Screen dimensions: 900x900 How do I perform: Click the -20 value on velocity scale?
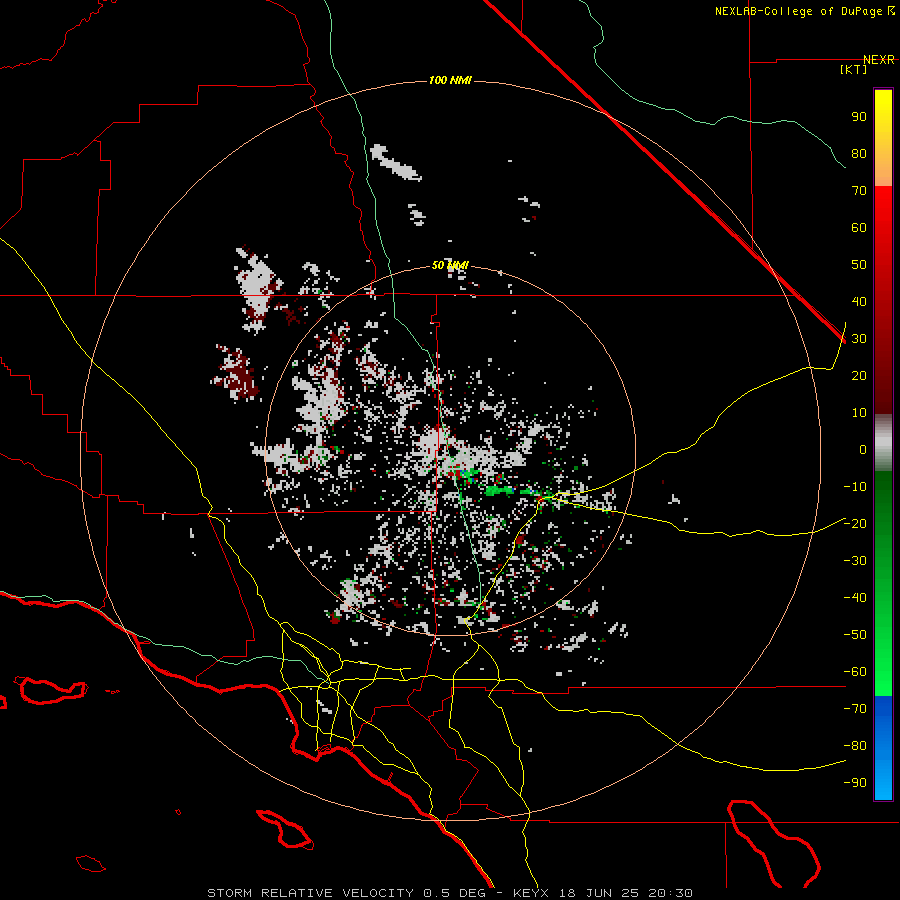click(855, 524)
